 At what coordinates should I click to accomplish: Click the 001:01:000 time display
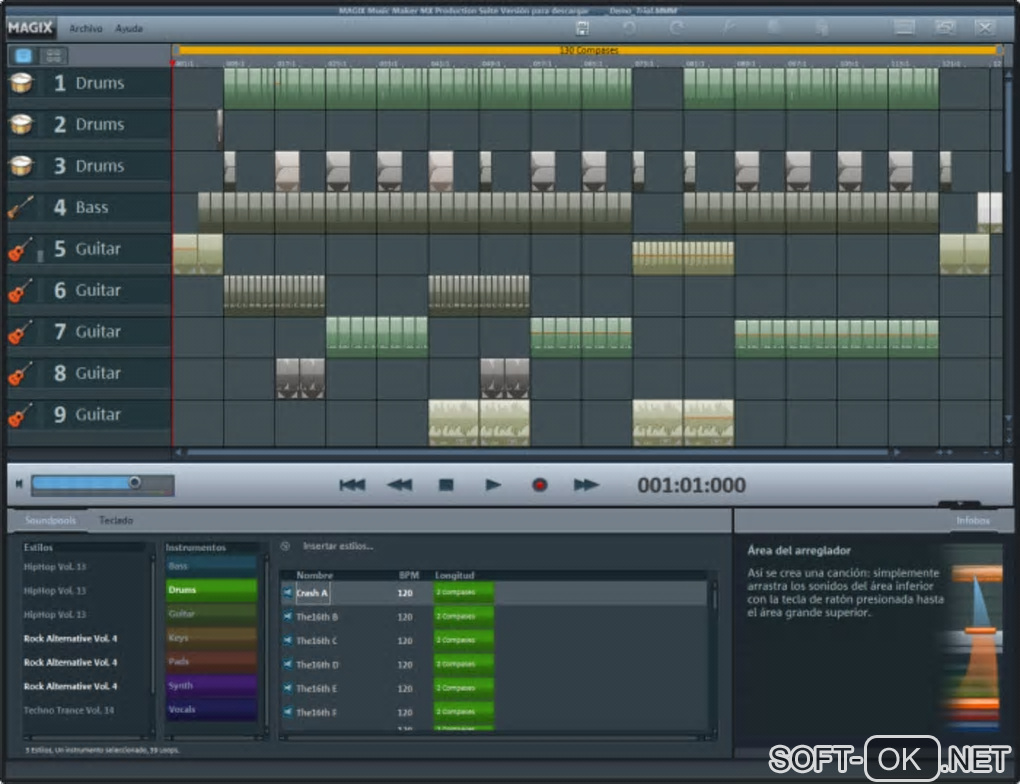(x=691, y=485)
